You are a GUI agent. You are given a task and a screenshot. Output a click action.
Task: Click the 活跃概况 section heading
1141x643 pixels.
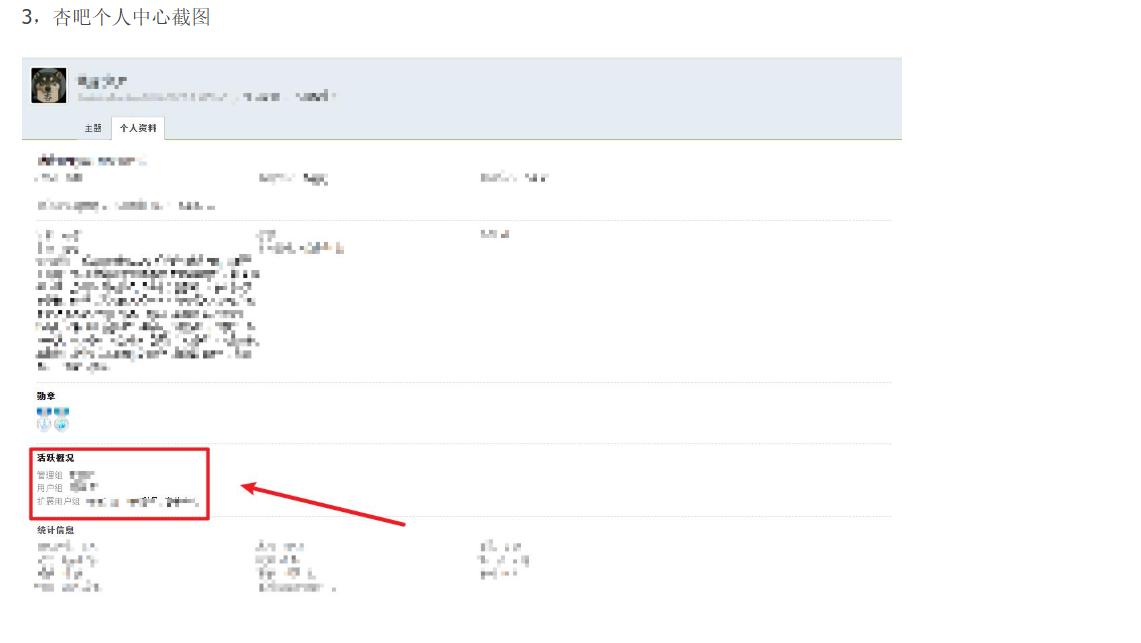(x=56, y=458)
